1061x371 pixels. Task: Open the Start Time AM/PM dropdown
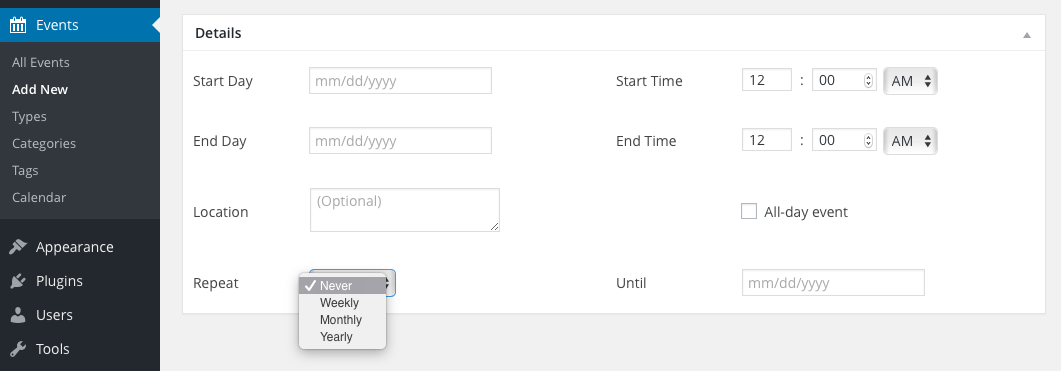pyautogui.click(x=911, y=81)
